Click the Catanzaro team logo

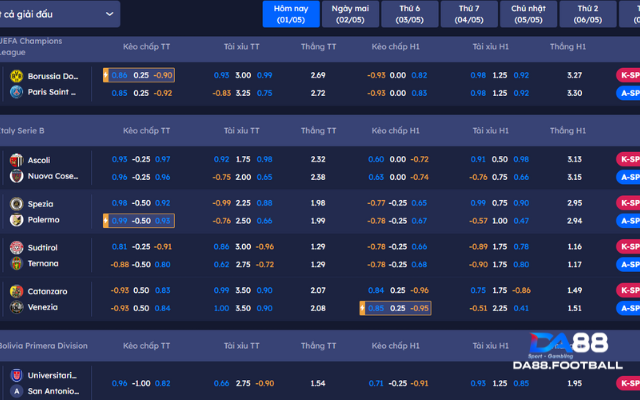click(x=16, y=291)
